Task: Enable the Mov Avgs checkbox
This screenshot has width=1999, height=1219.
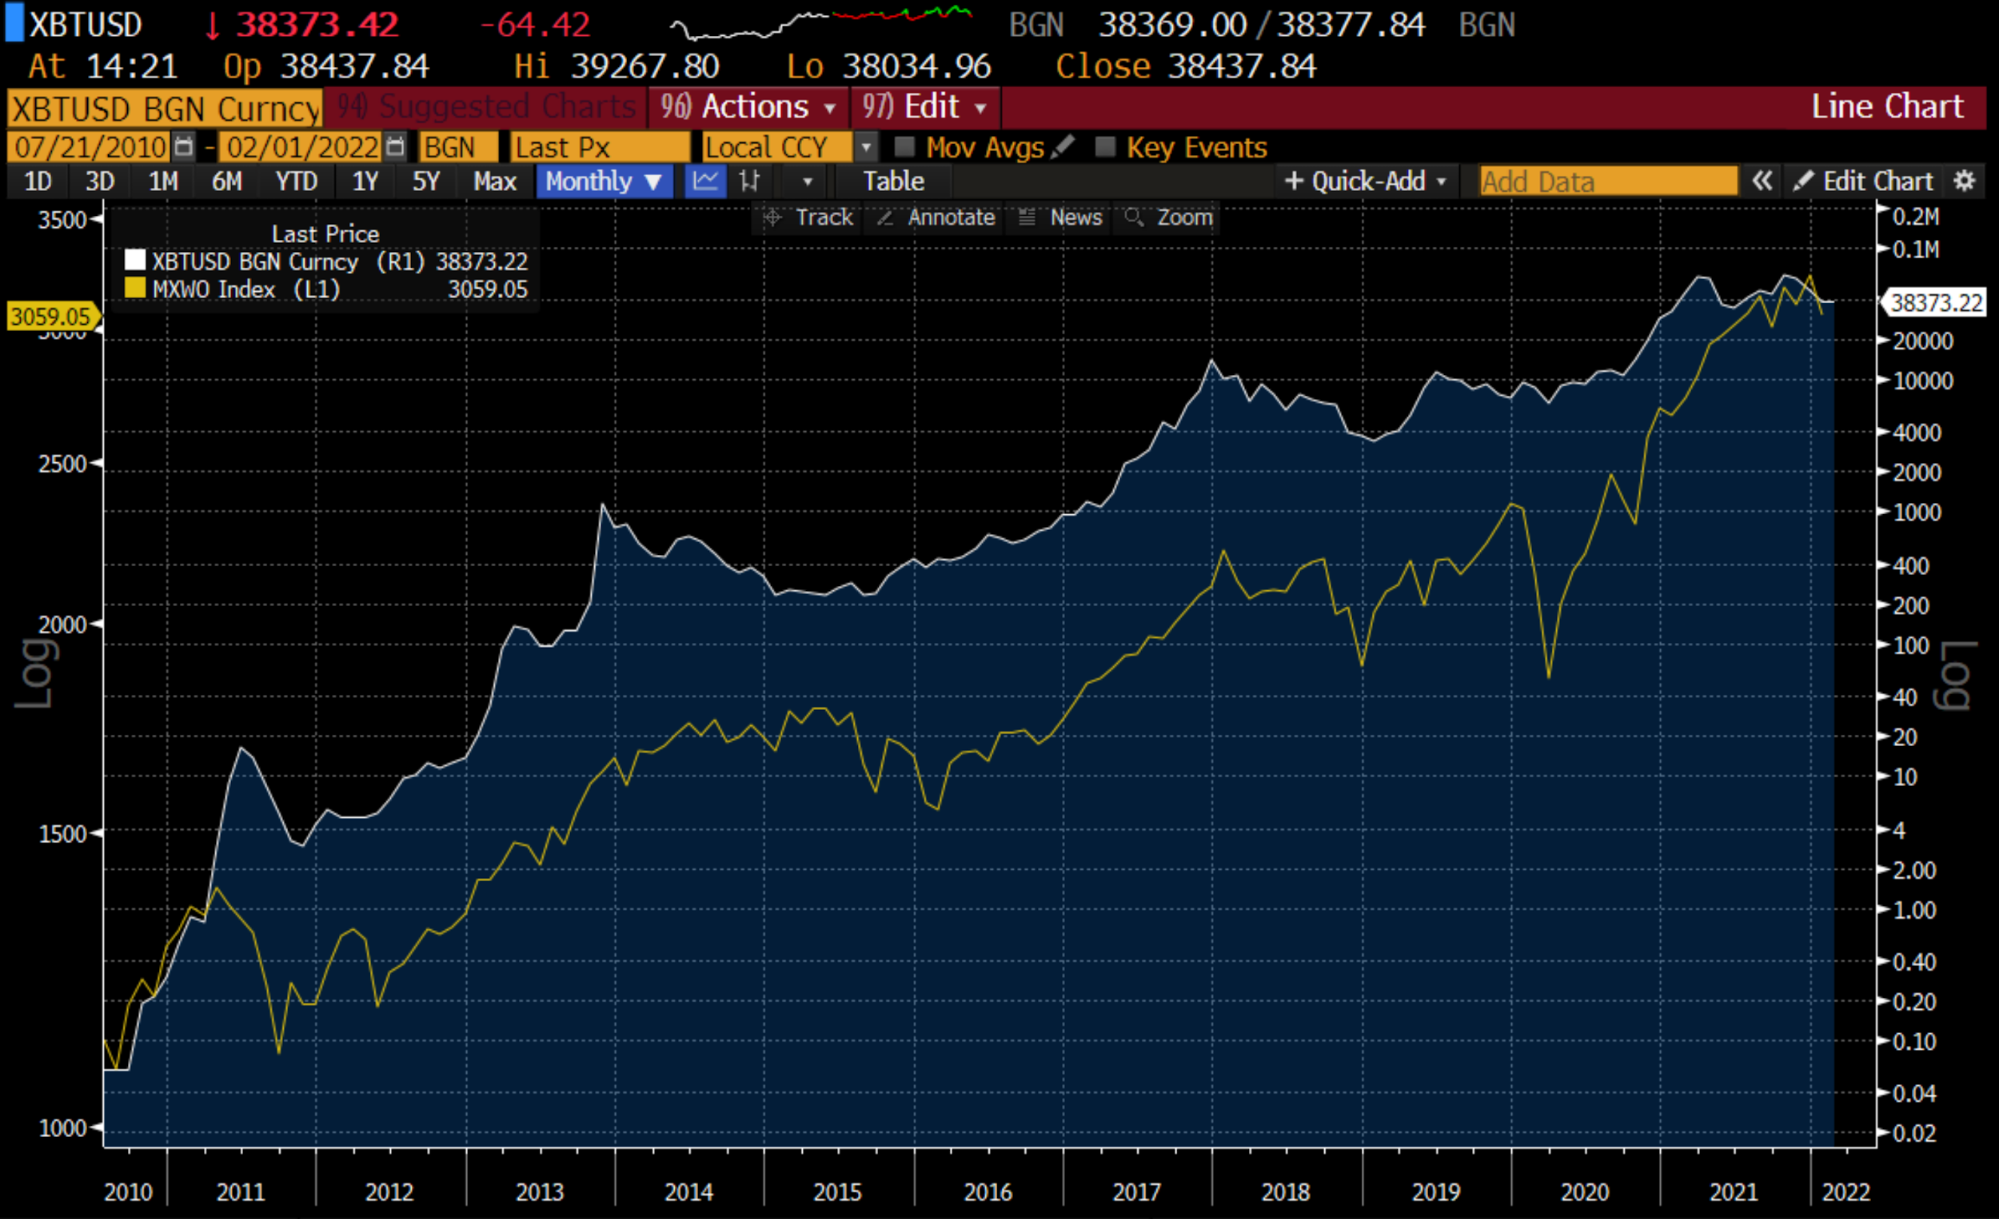Action: 905,147
